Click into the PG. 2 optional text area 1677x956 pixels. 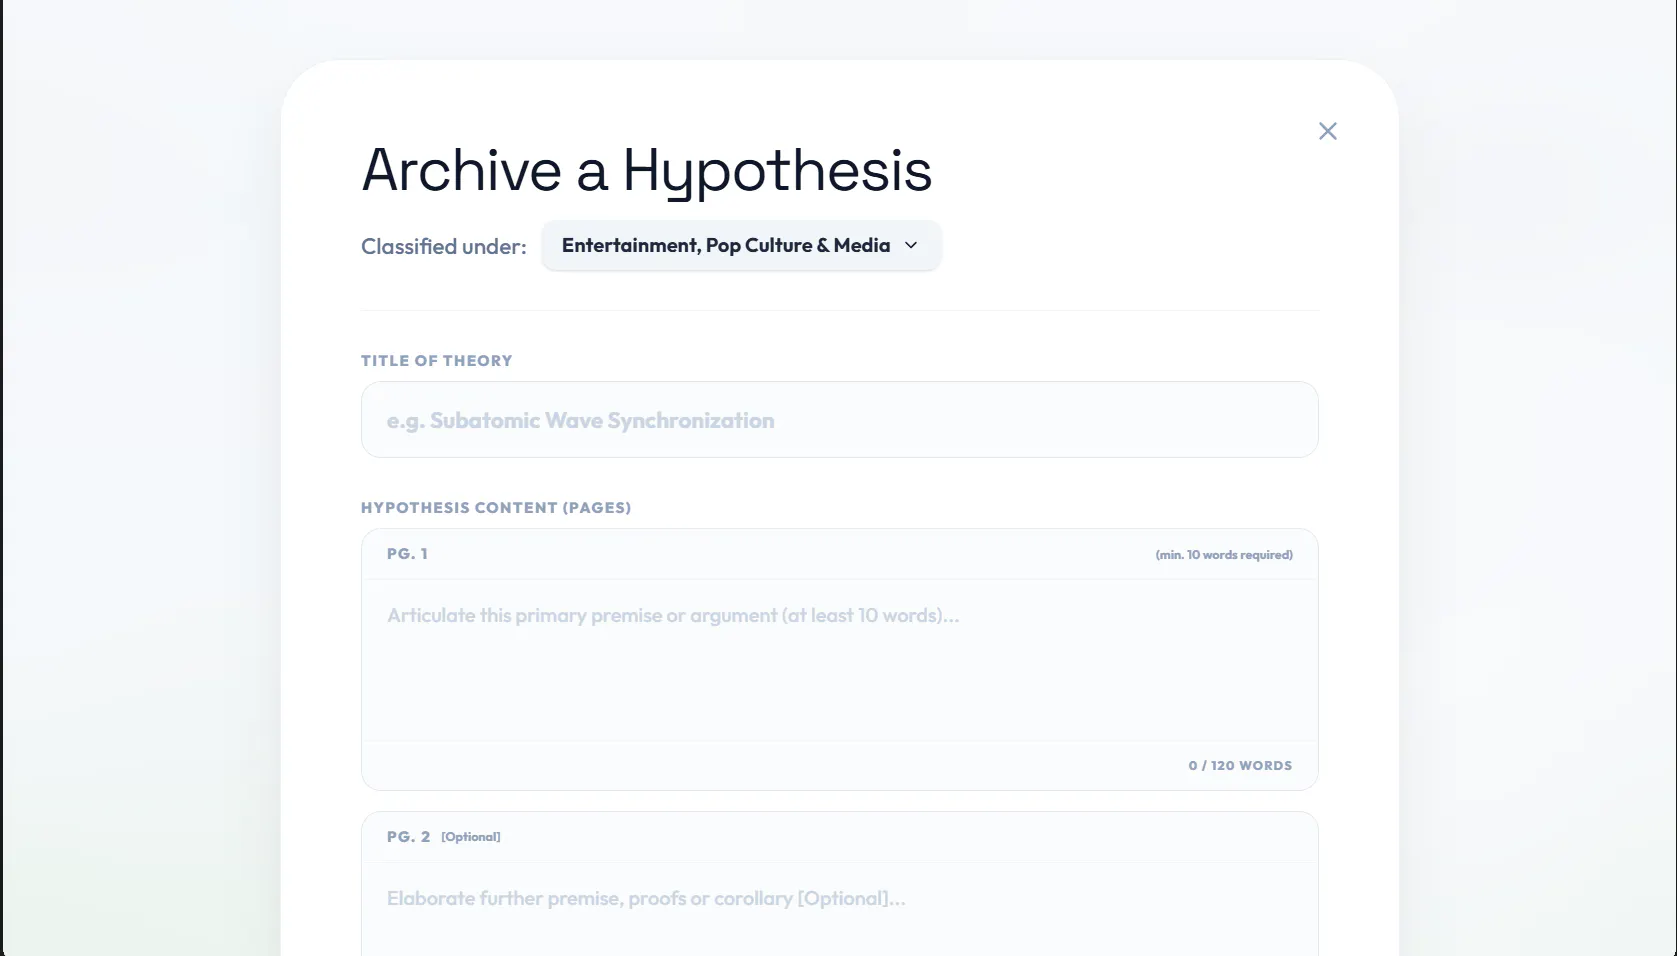(x=839, y=910)
